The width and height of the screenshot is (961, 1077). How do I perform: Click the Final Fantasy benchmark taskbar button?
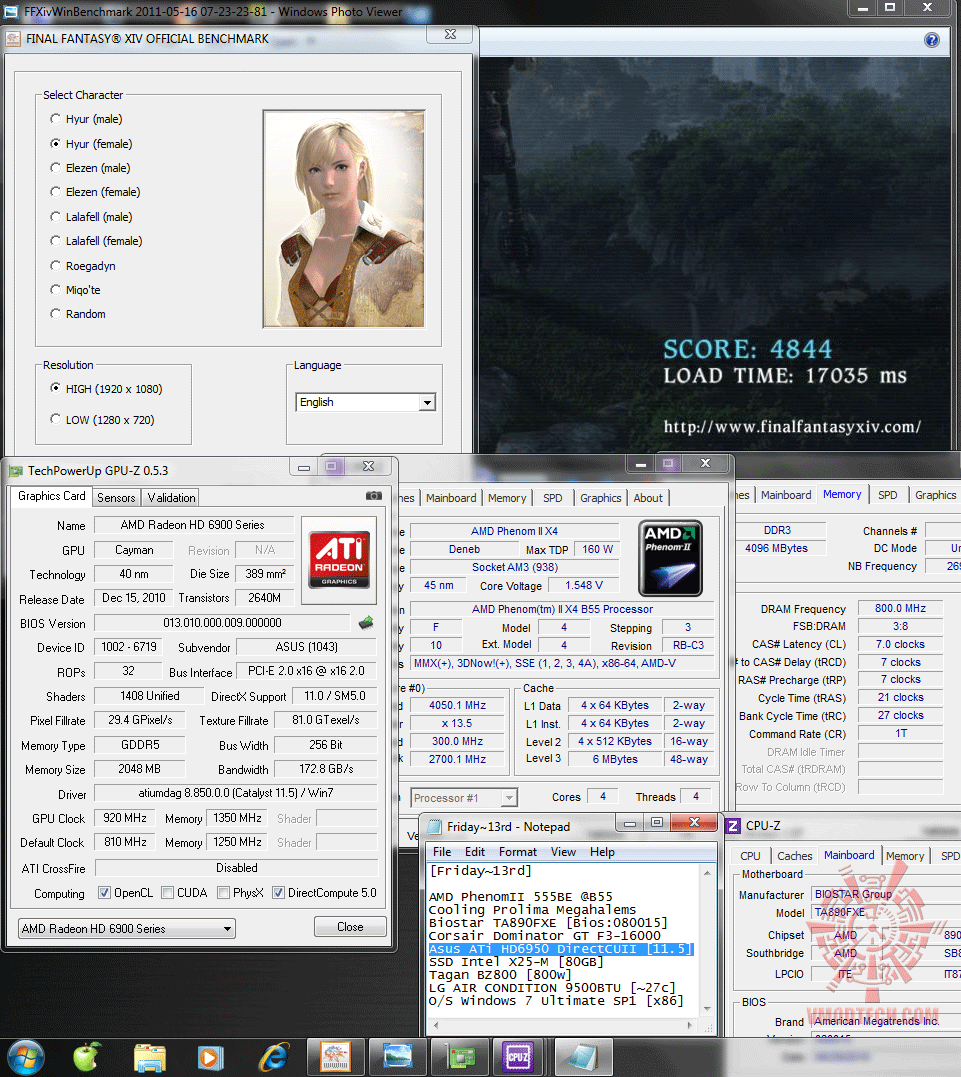click(x=335, y=1057)
